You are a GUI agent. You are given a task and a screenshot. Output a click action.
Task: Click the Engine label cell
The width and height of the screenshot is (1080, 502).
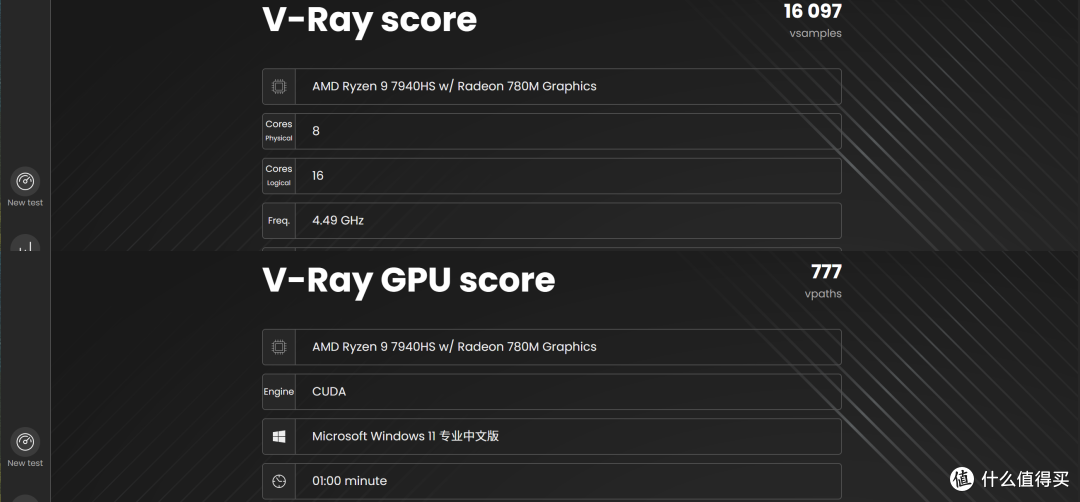279,392
